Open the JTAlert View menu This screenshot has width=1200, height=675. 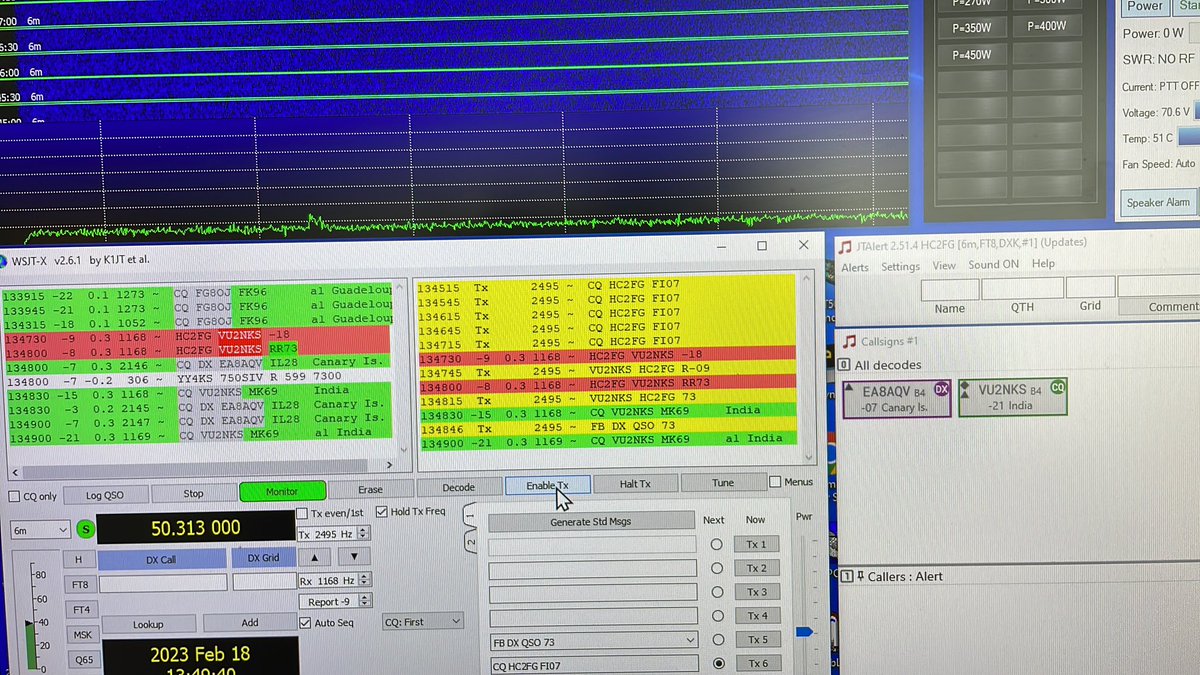click(944, 266)
